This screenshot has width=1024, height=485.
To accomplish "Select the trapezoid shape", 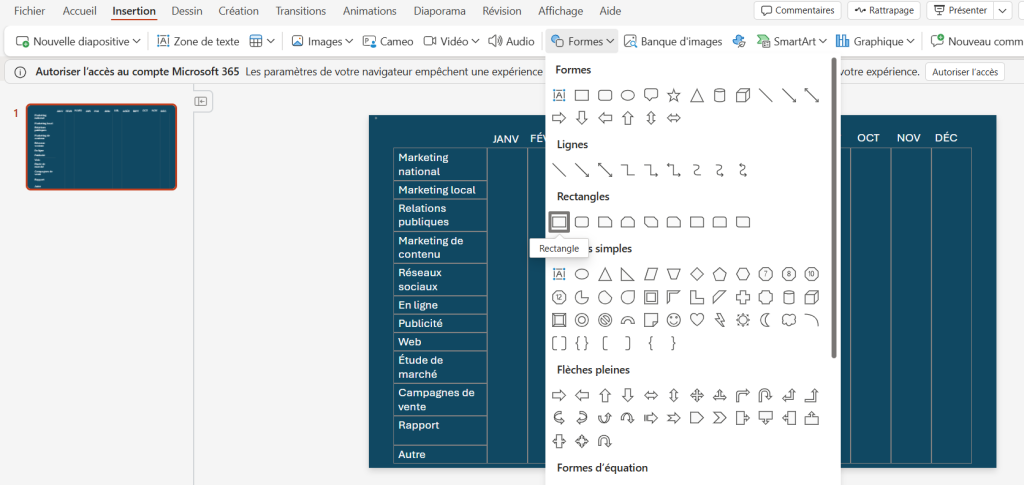I will [673, 274].
